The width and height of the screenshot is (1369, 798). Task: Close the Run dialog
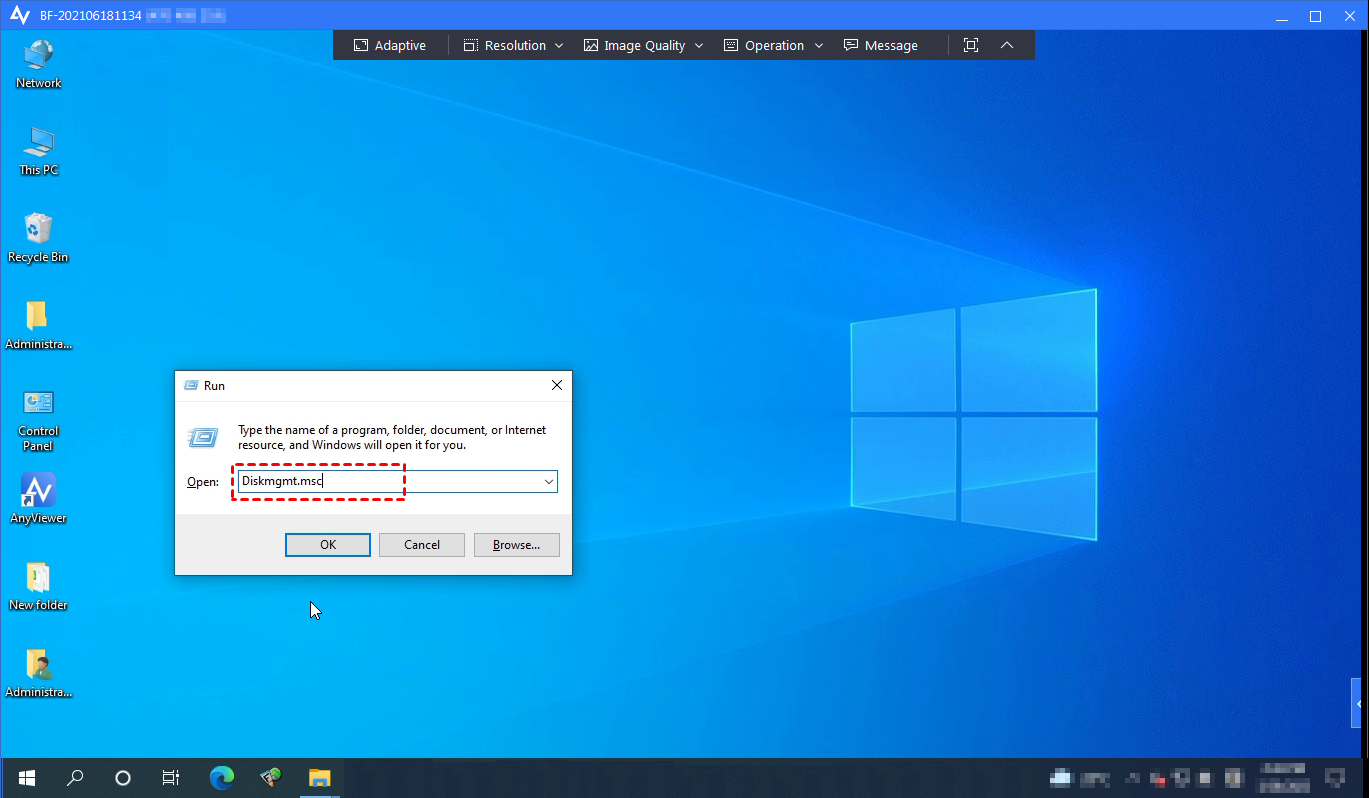click(557, 385)
